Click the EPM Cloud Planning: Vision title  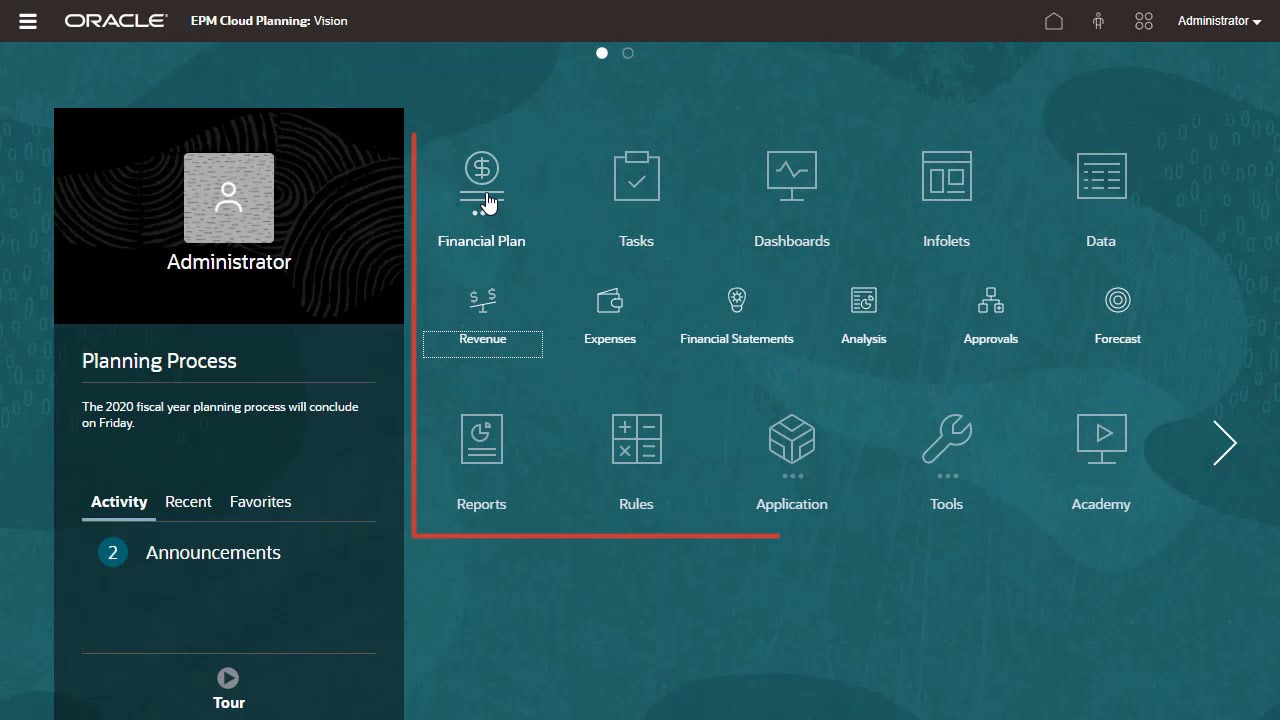(269, 21)
